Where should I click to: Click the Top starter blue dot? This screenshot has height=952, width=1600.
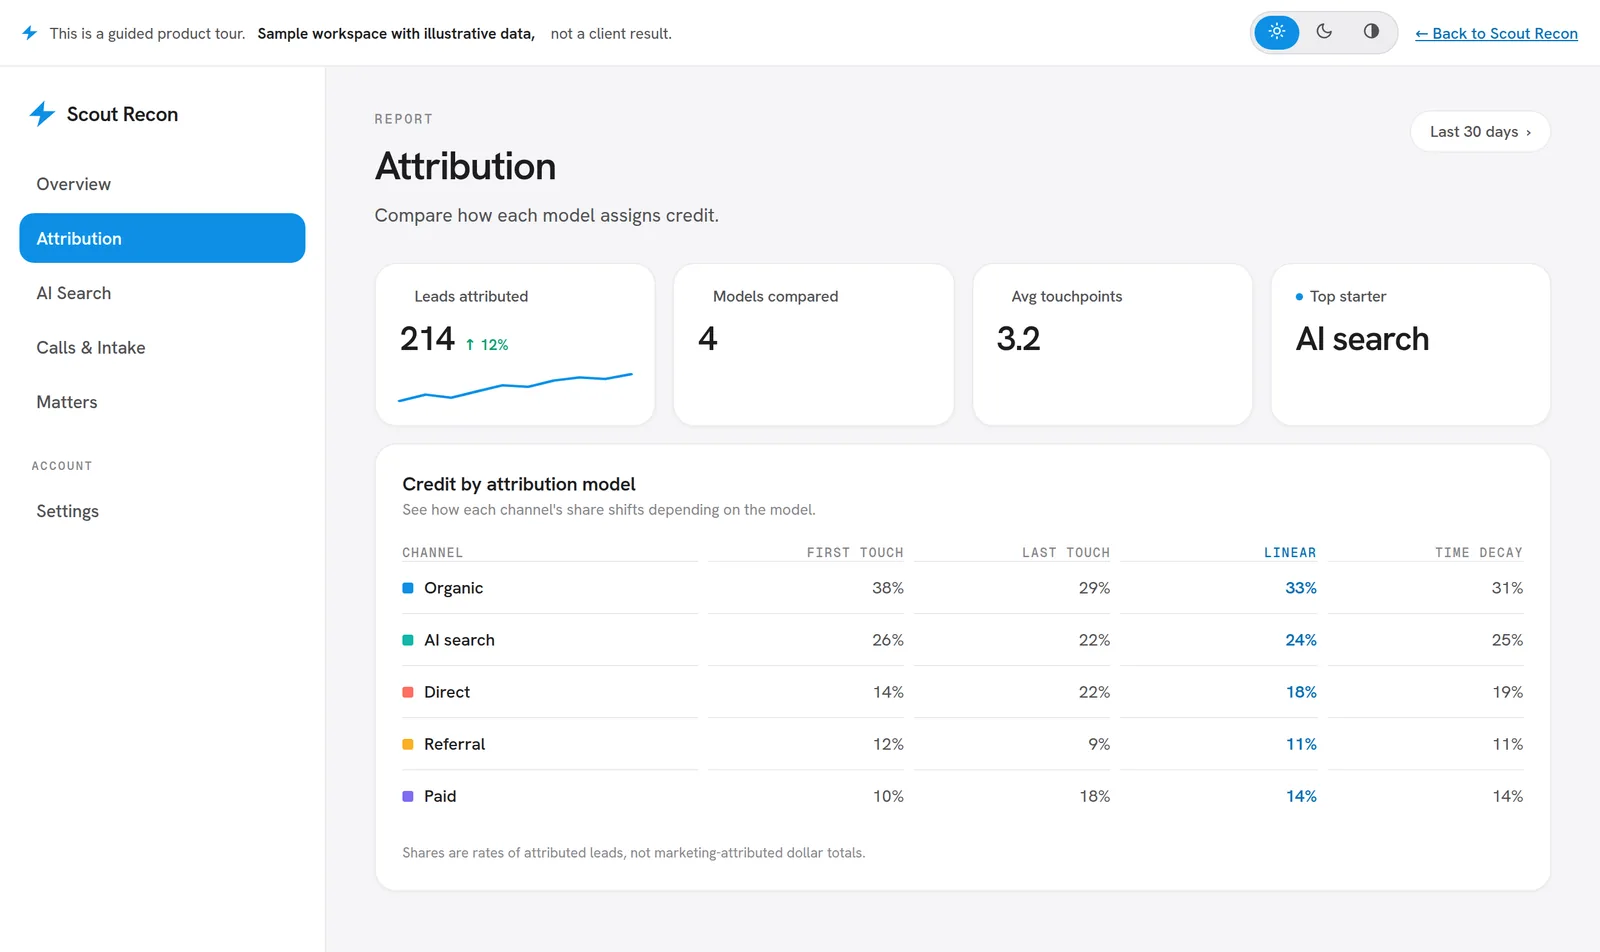1299,297
